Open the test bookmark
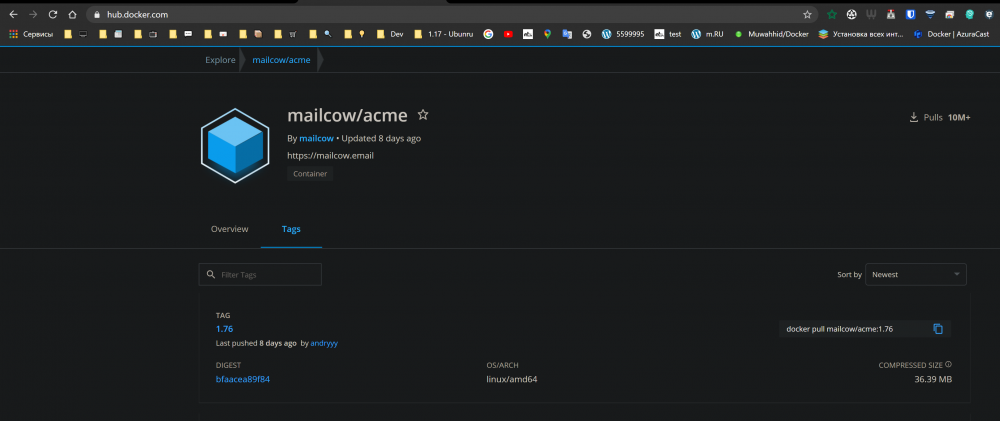This screenshot has height=421, width=1000. tap(668, 34)
